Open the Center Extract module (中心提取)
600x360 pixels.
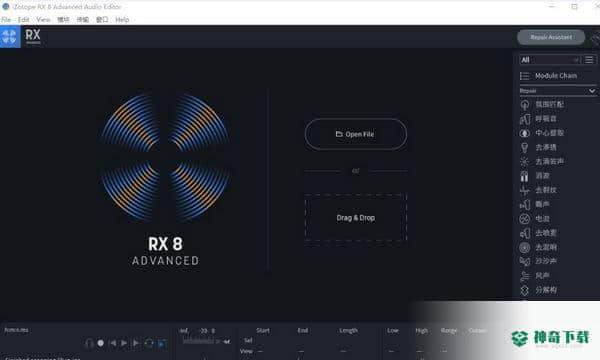[541, 133]
